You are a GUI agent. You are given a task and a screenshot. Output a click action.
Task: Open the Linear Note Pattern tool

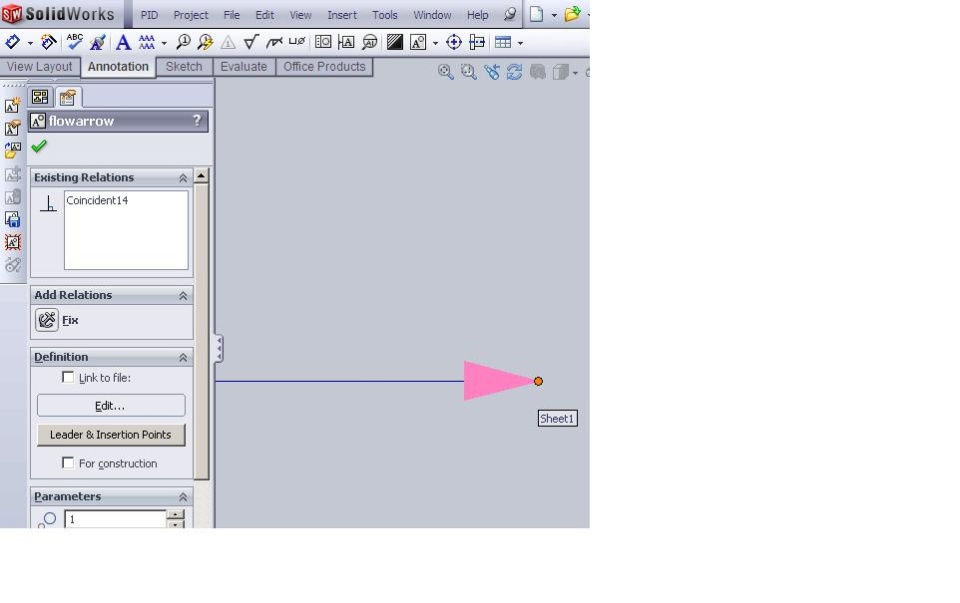[147, 42]
